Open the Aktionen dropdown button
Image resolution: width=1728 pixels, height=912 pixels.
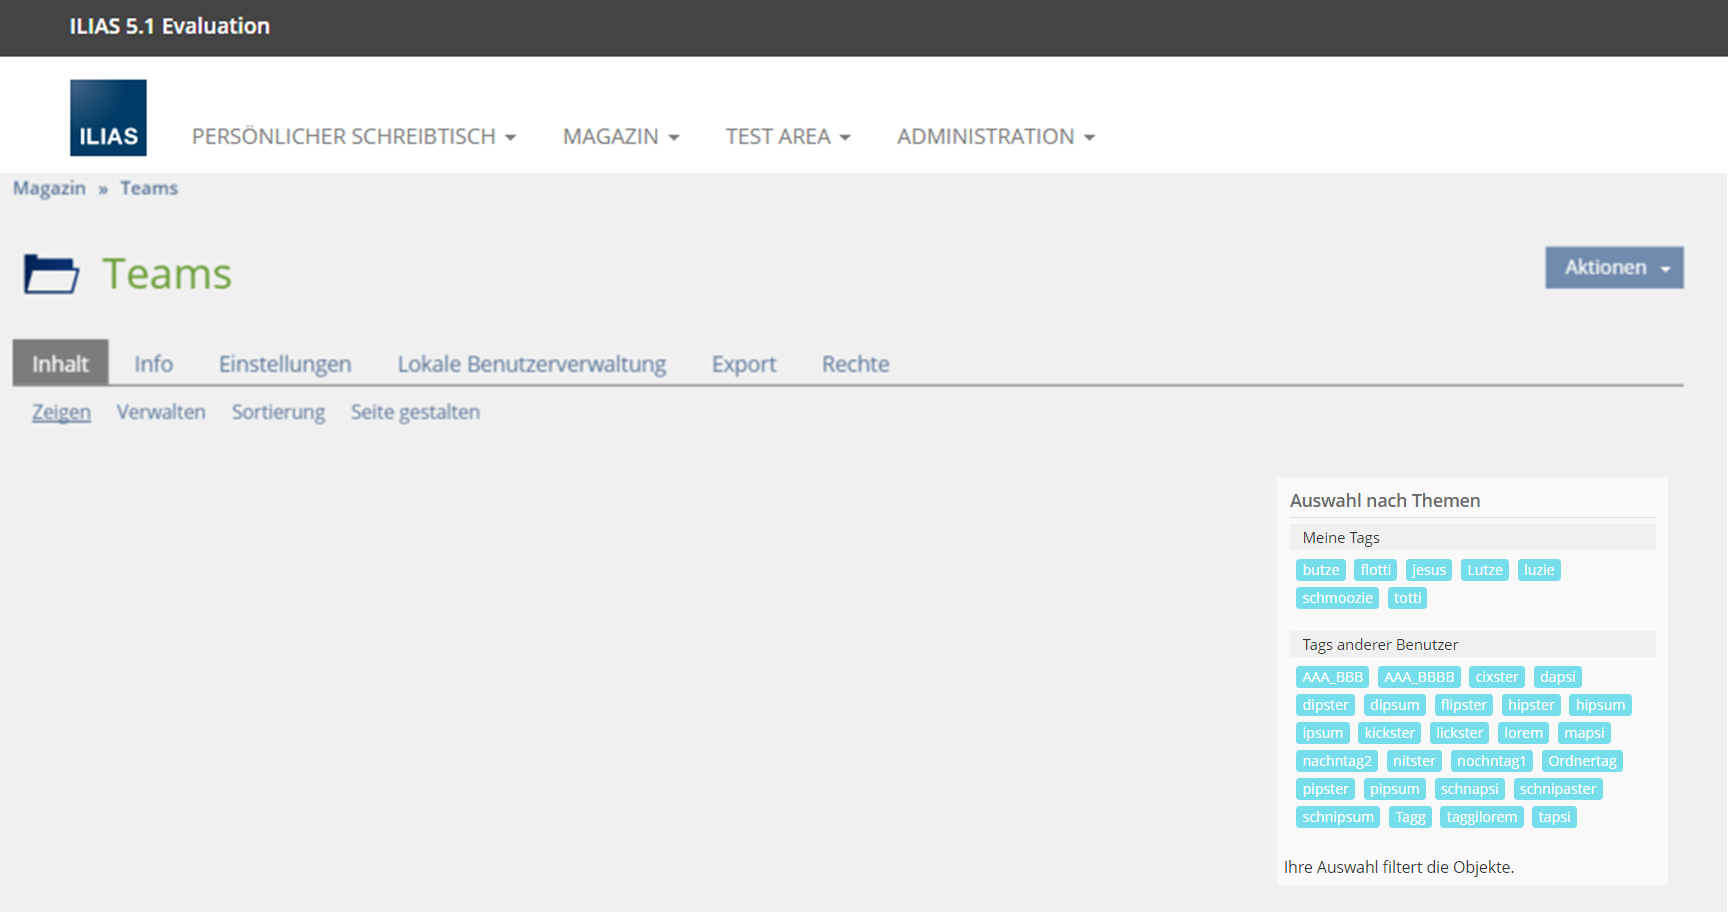(1613, 268)
